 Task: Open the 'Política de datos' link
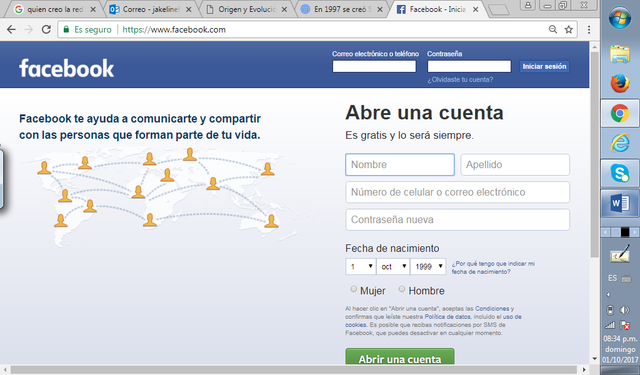coord(447,317)
